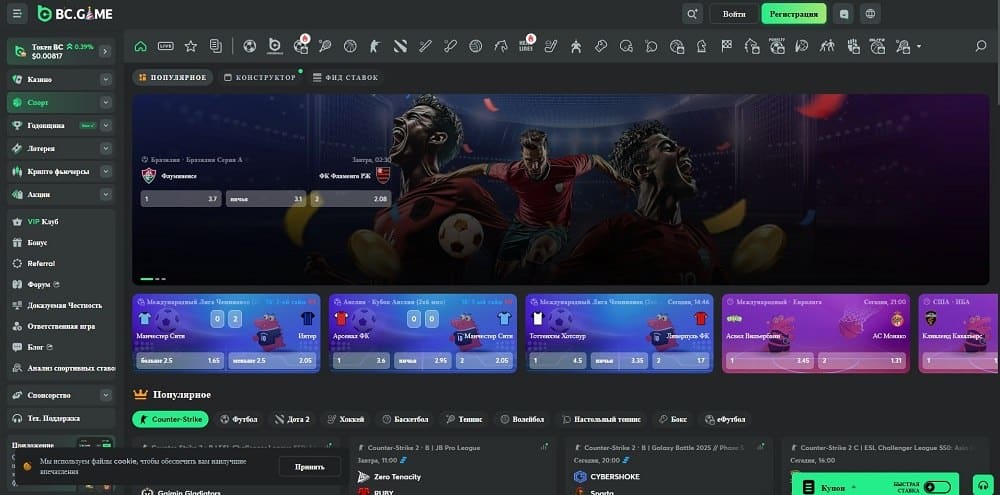Open the hamburger menu icon
This screenshot has height=495, width=1000.
[x=17, y=13]
